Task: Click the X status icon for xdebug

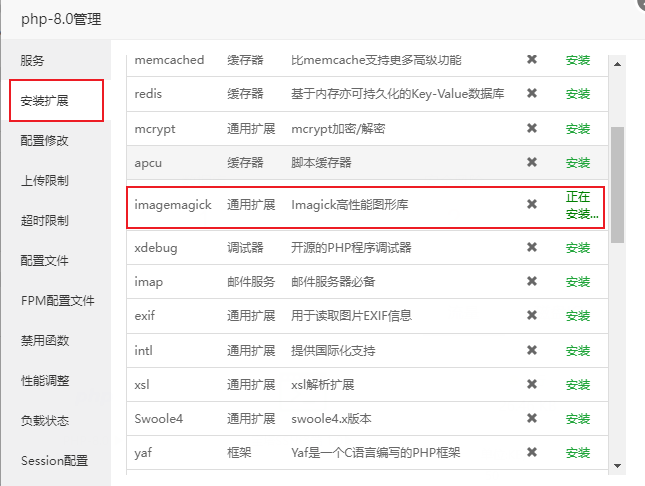Action: coord(532,247)
